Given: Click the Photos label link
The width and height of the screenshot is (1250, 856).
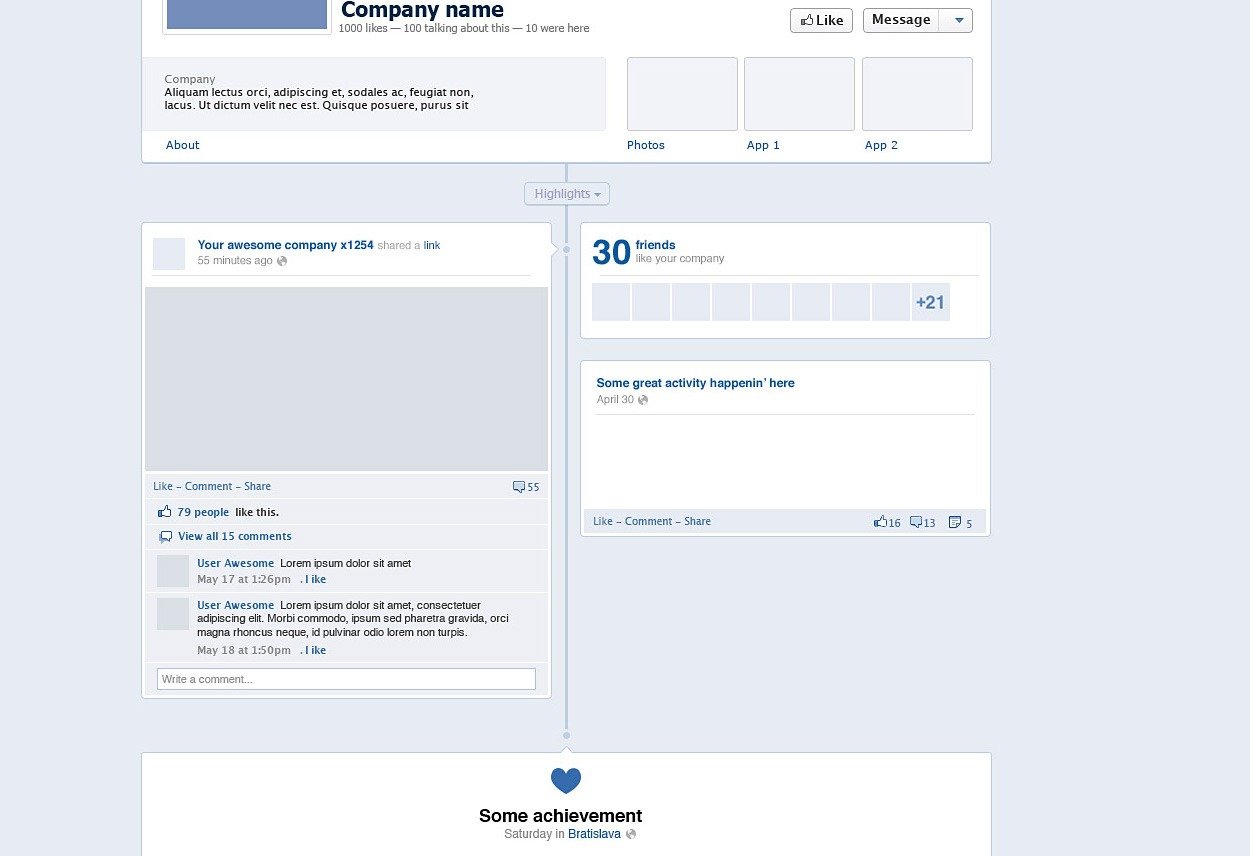Looking at the screenshot, I should (646, 145).
